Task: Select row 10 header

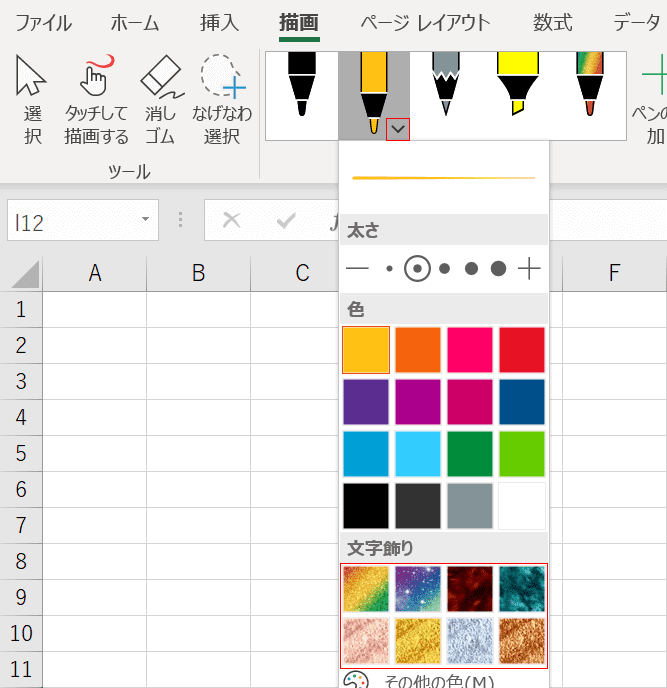Action: pos(21,634)
